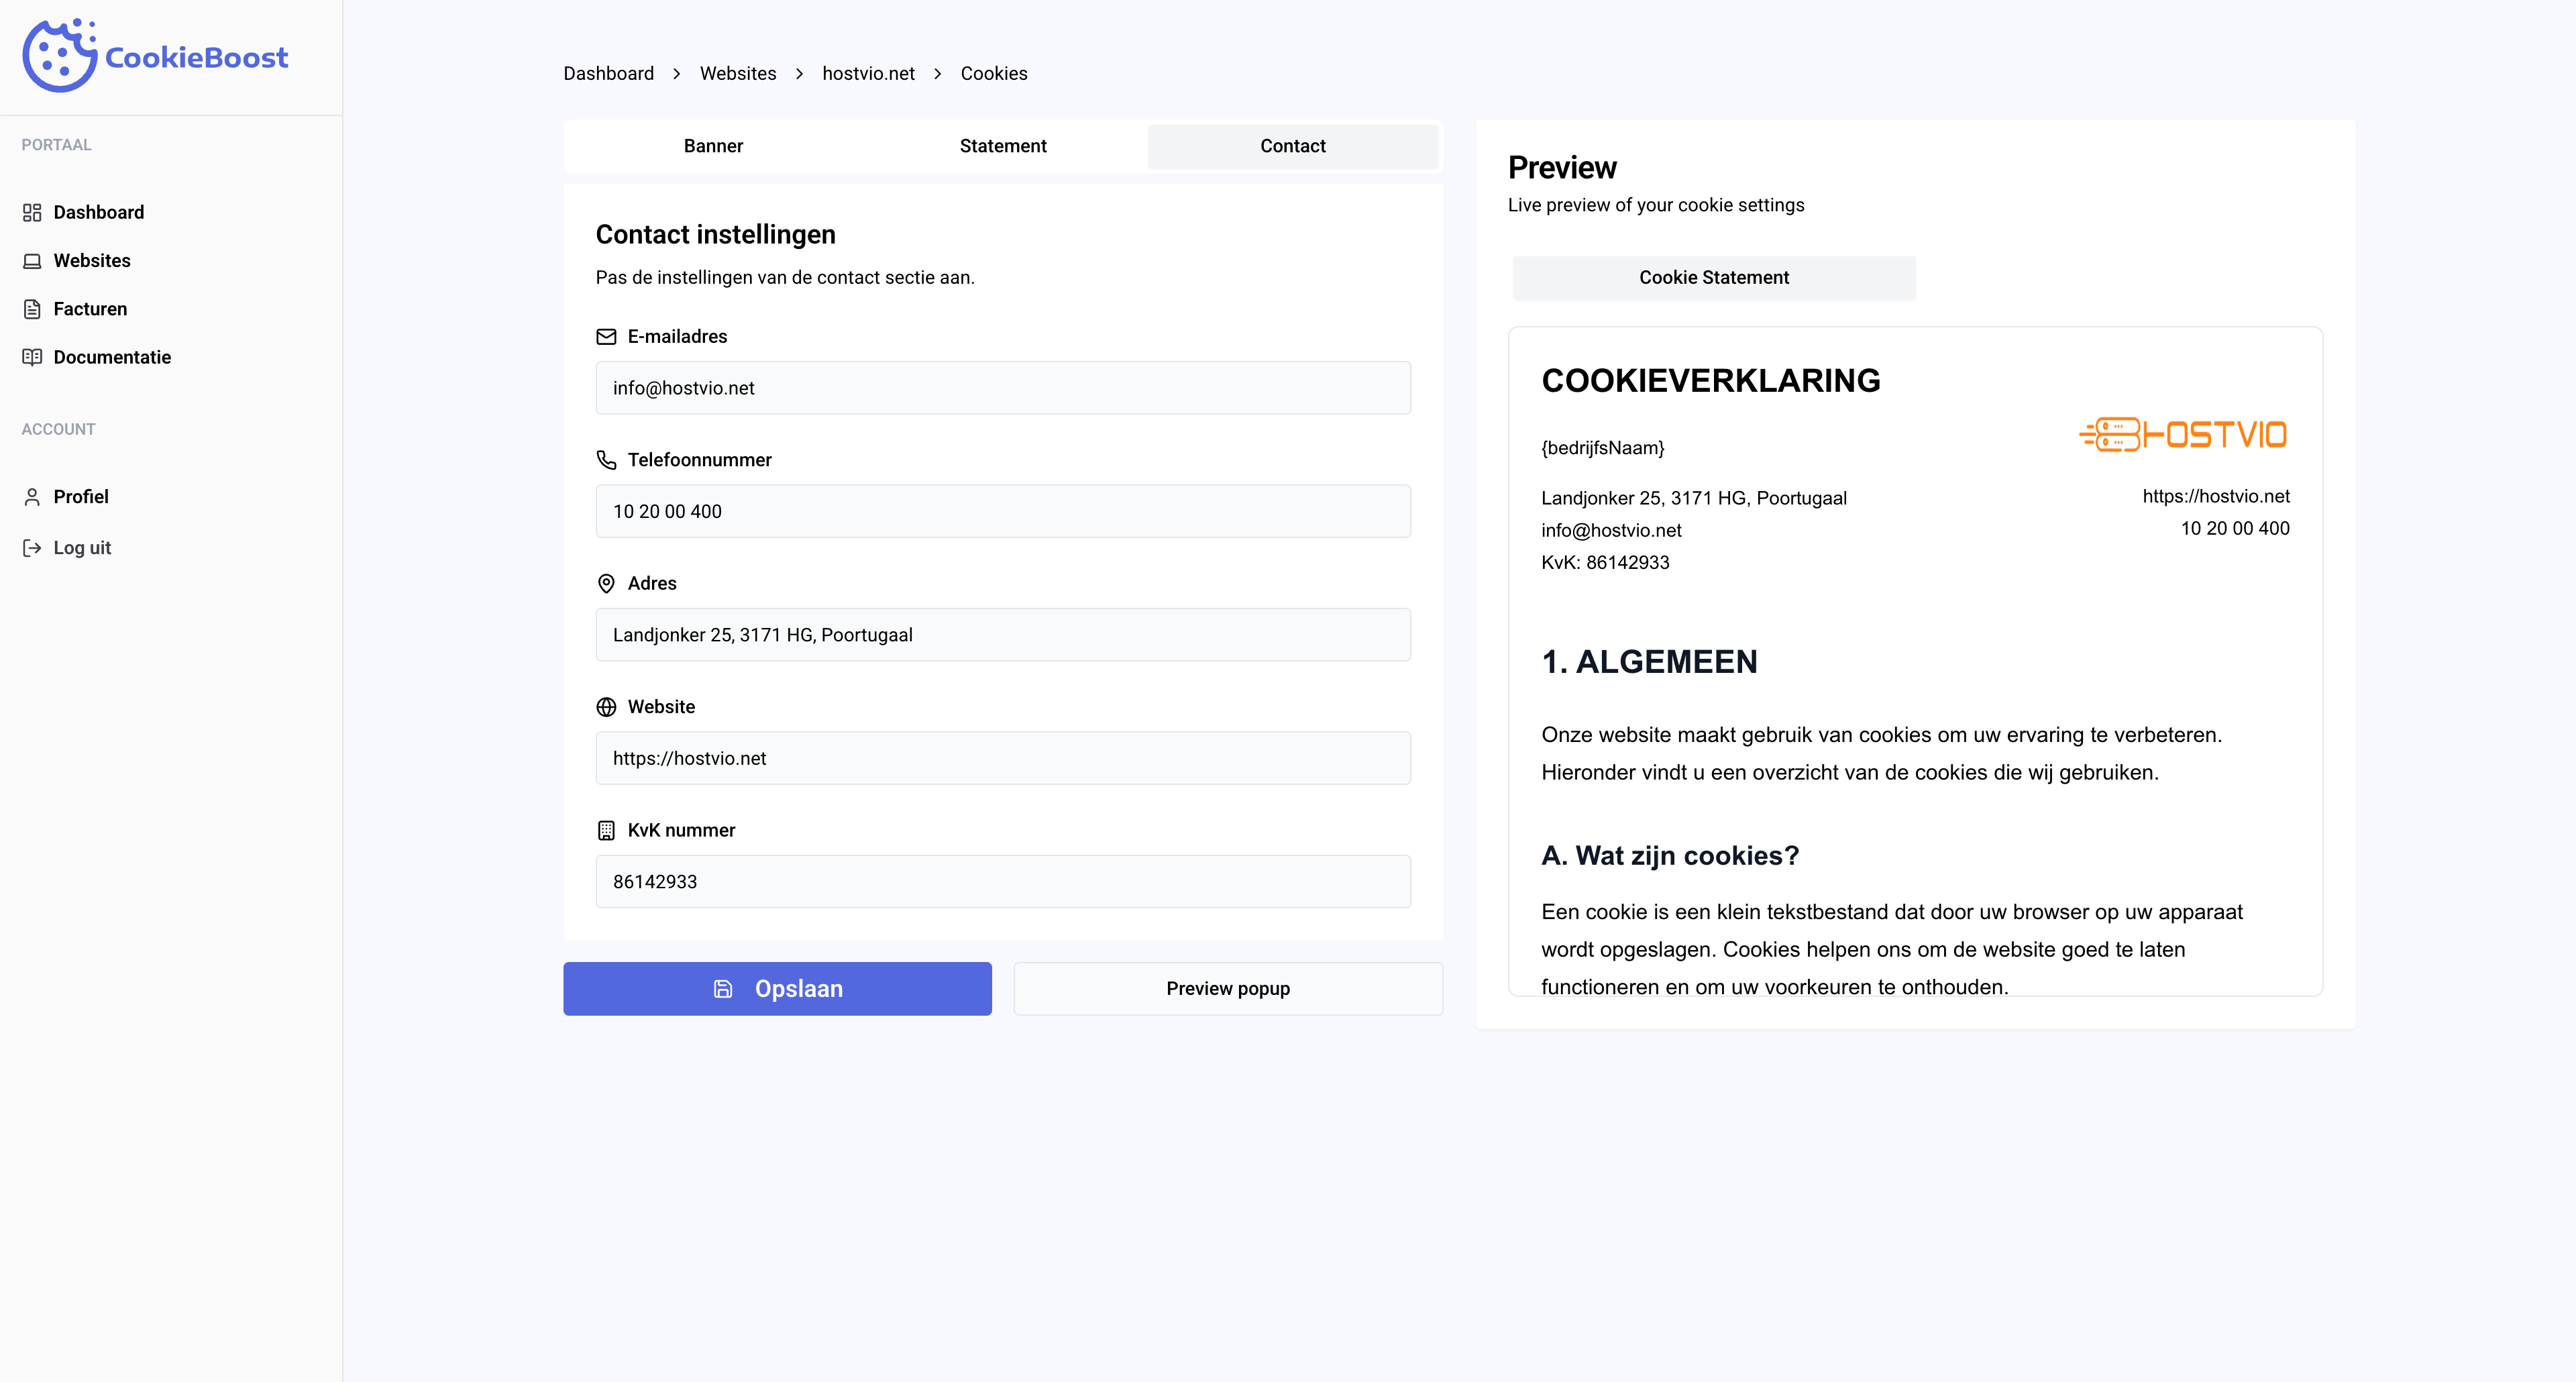Select the Dashboard icon in sidebar

32,212
